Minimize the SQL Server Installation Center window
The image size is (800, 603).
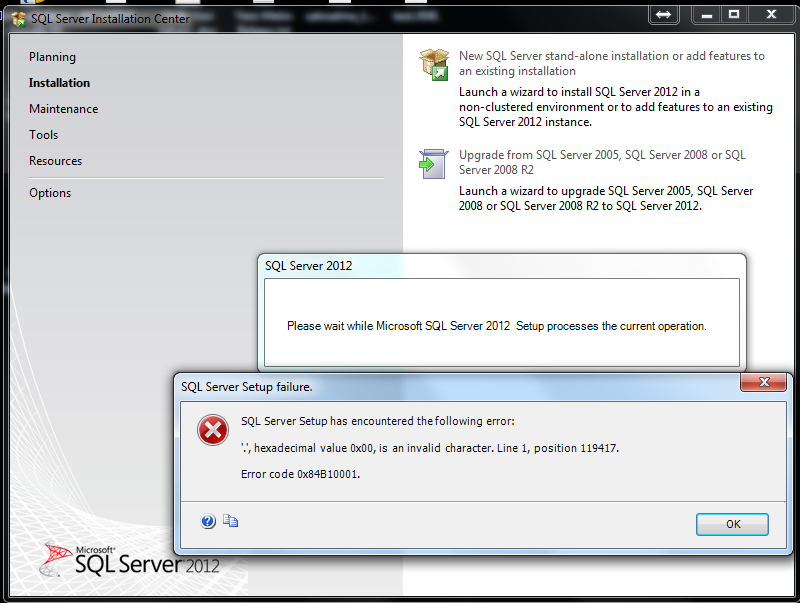707,14
